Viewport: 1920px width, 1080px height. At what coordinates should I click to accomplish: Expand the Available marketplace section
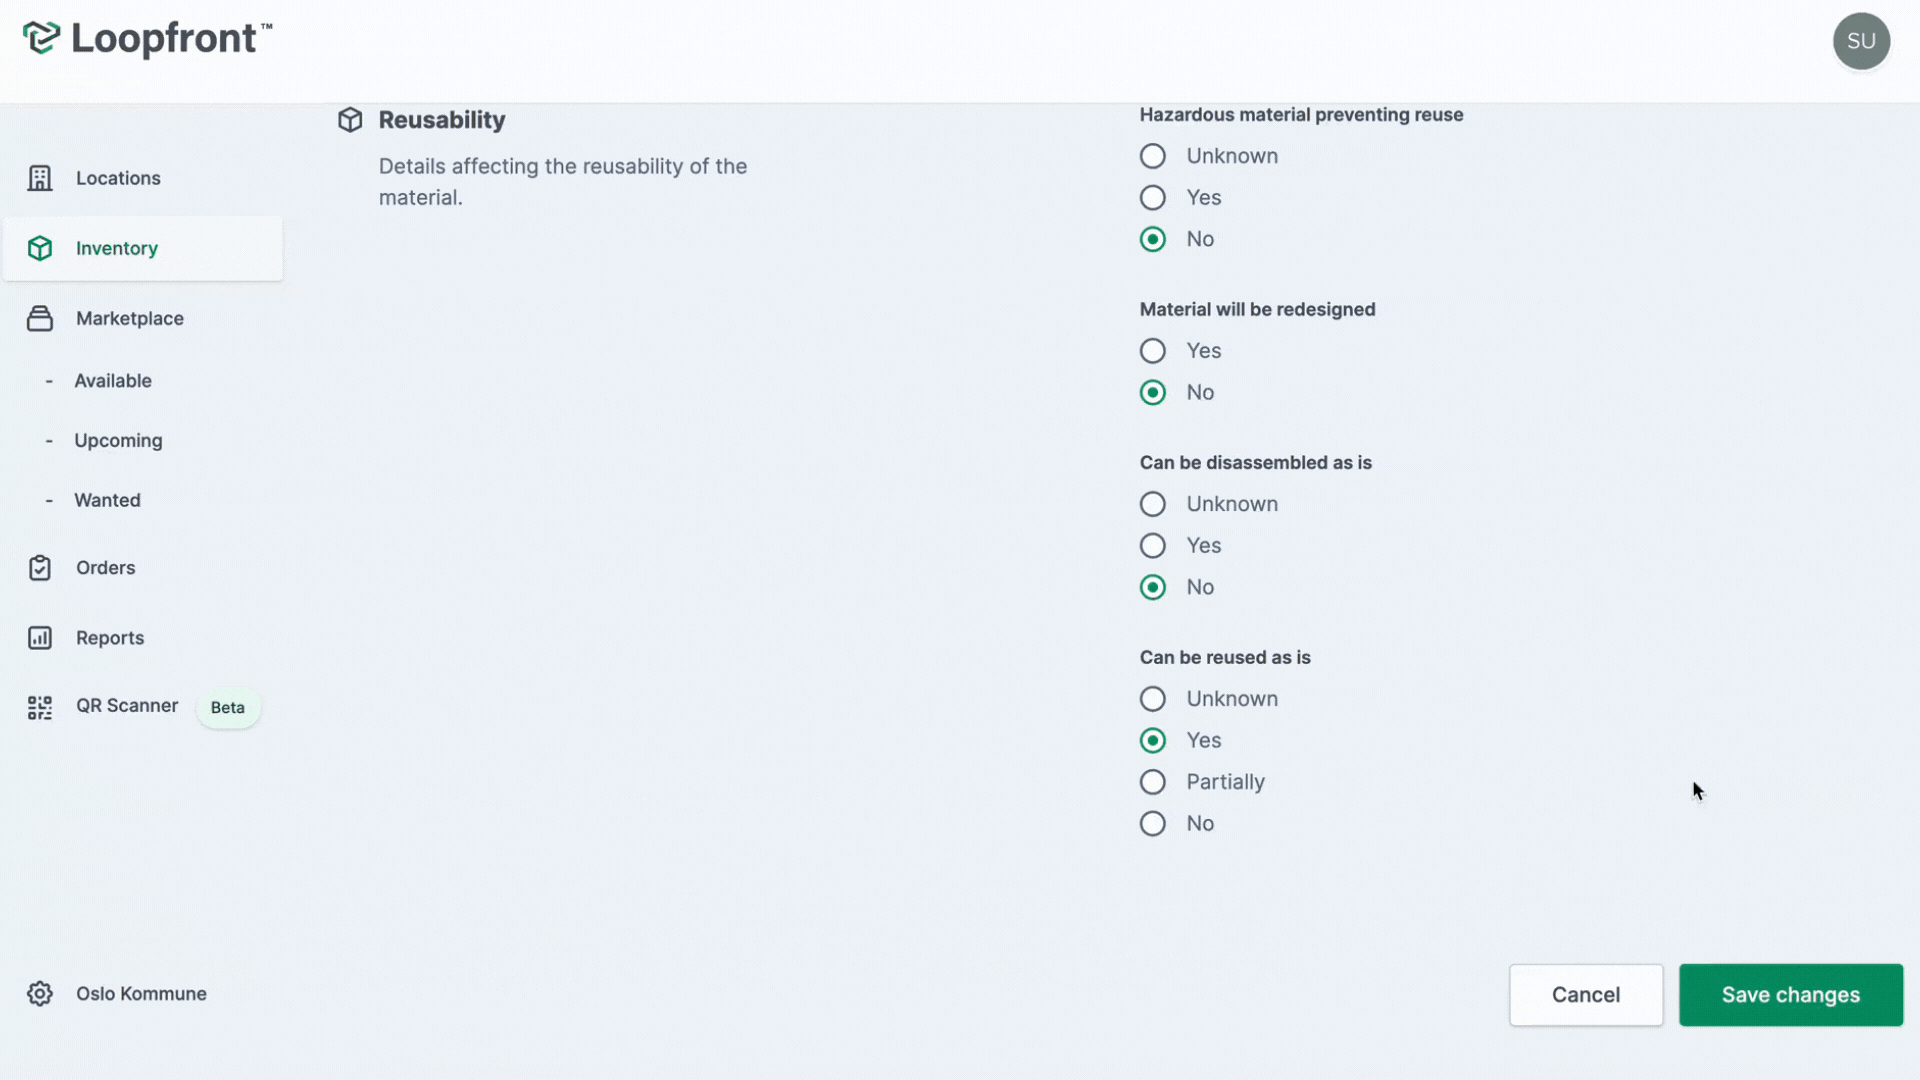[112, 381]
